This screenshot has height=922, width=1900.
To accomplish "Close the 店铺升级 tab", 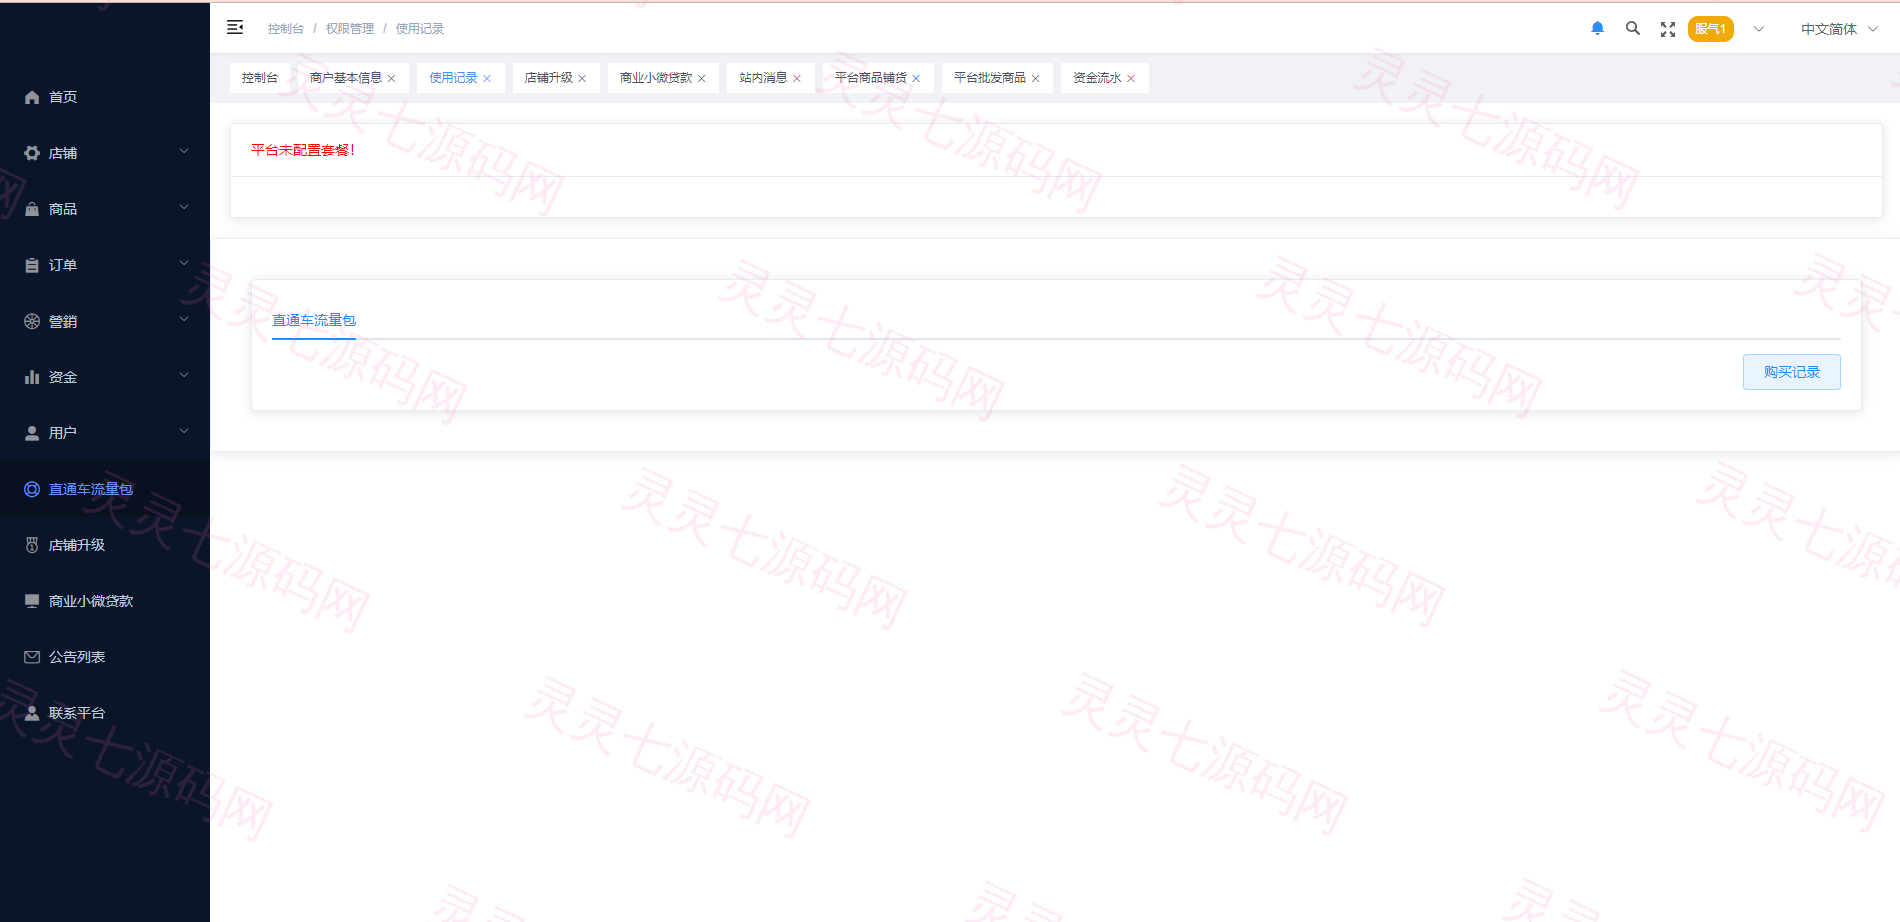I will click(582, 79).
